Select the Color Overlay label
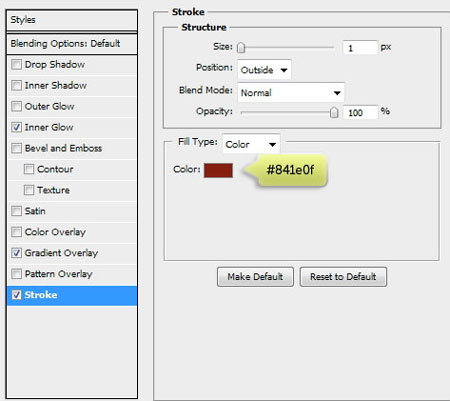 click(55, 232)
